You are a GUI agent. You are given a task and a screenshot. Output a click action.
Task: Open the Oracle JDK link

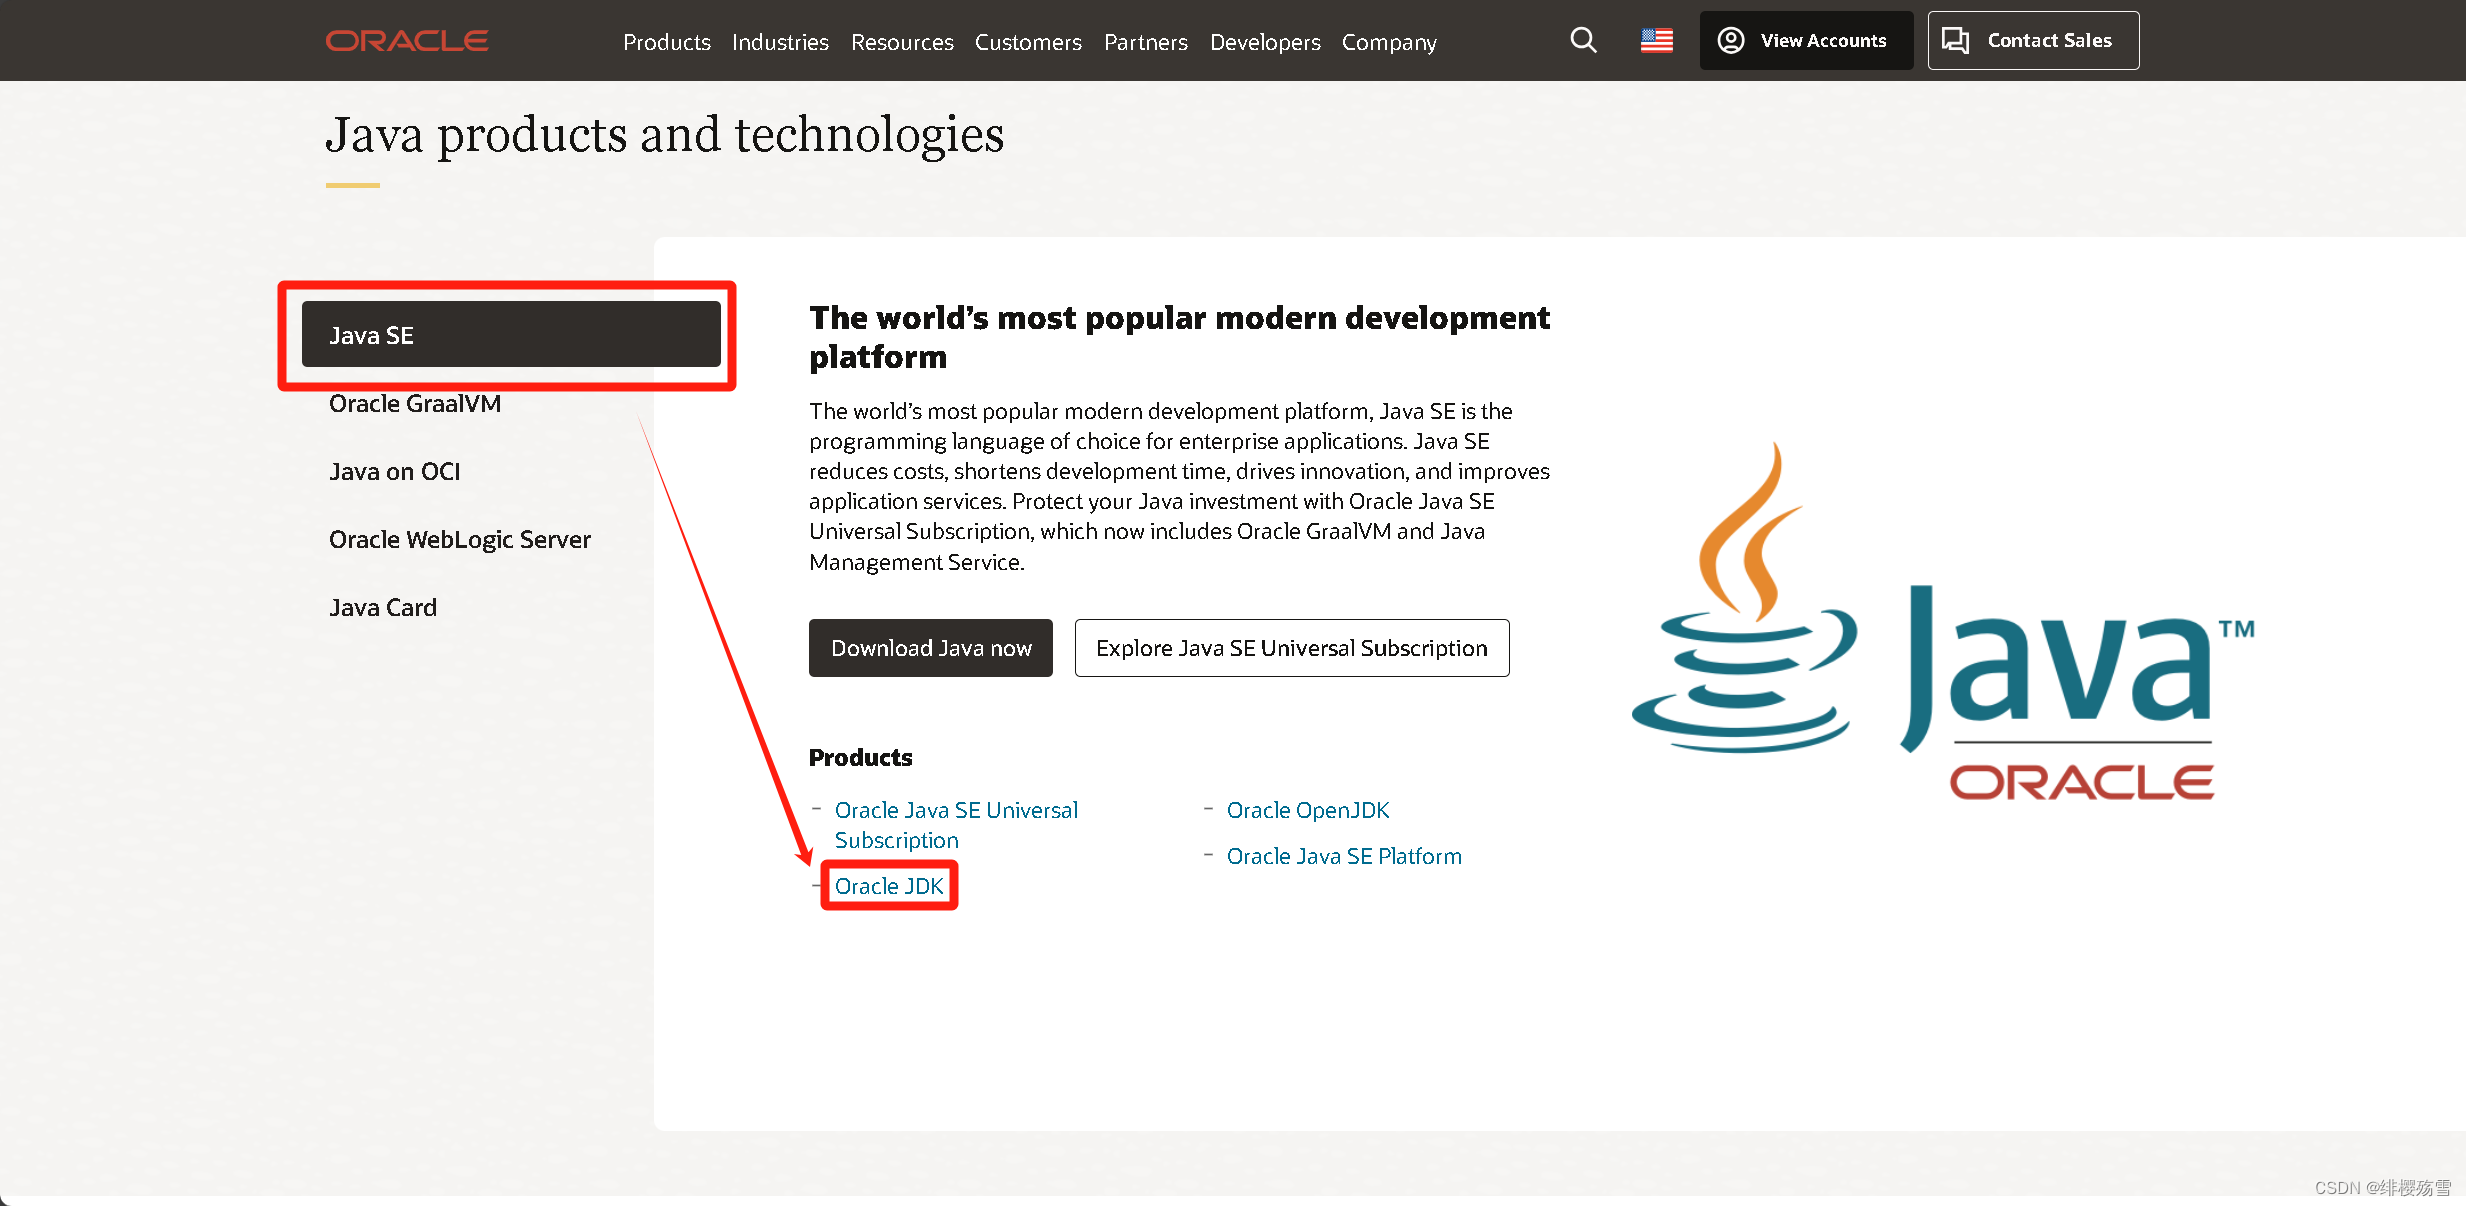tap(889, 886)
